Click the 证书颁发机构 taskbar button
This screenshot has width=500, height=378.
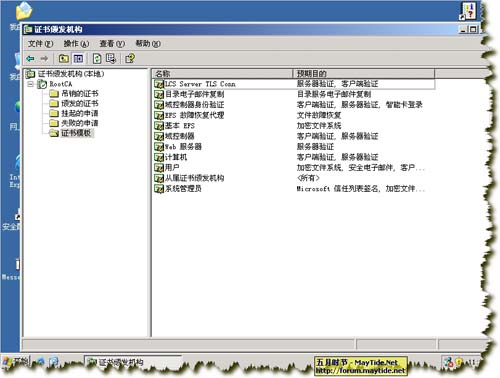133,362
